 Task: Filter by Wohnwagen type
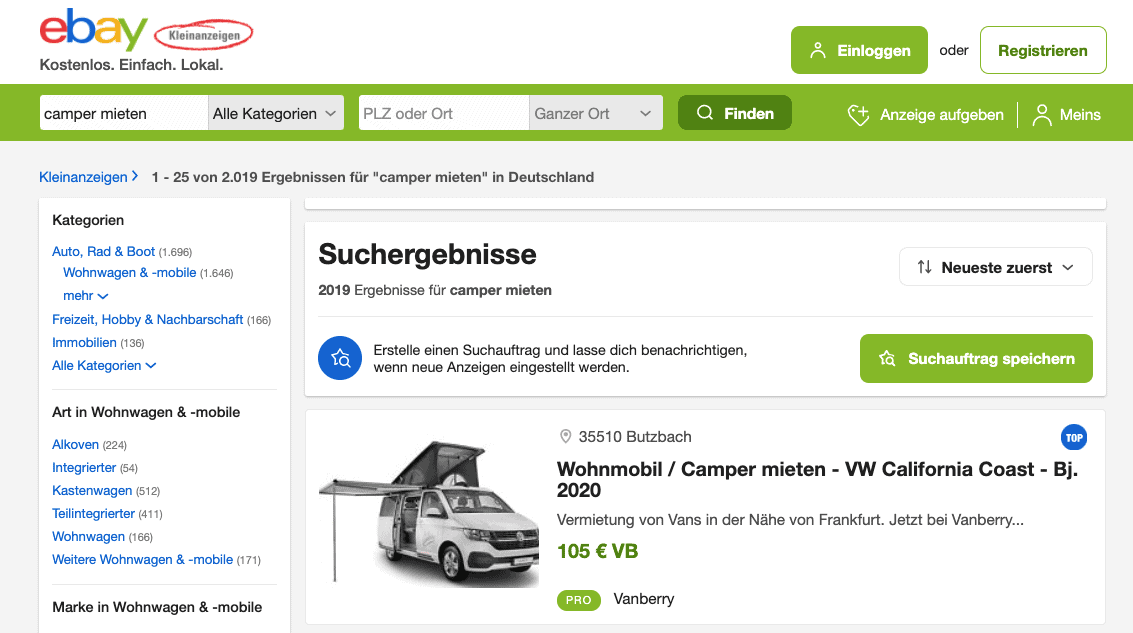pyautogui.click(x=88, y=537)
